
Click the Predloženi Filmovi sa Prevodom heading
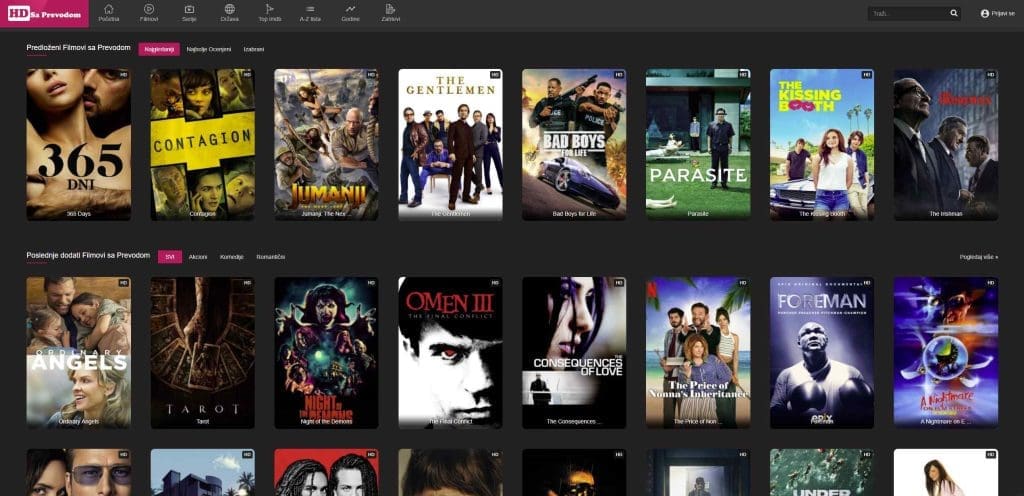tap(78, 48)
